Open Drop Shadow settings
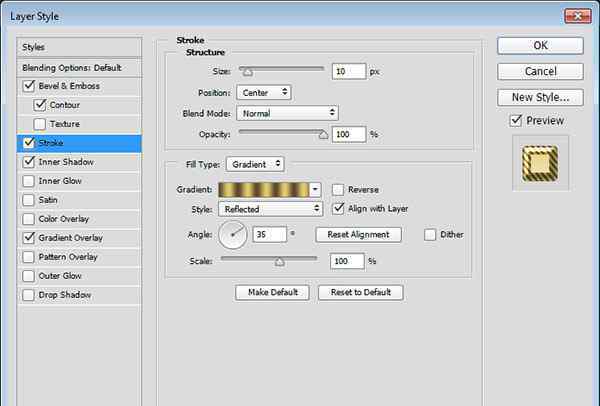Image resolution: width=600 pixels, height=406 pixels. 65,295
